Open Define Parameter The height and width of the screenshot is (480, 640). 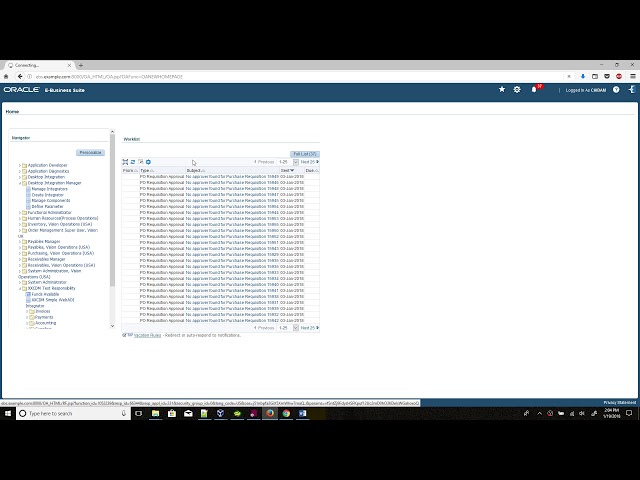pyautogui.click(x=47, y=207)
